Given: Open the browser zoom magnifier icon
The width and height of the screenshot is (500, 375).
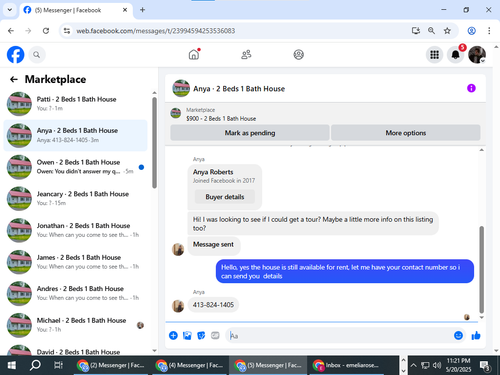Looking at the screenshot, I should (431, 31).
